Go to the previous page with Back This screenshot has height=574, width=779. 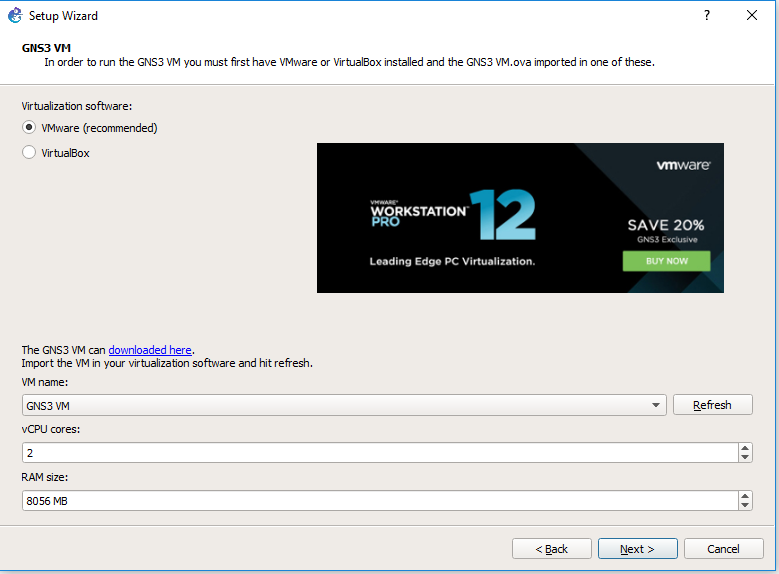551,549
